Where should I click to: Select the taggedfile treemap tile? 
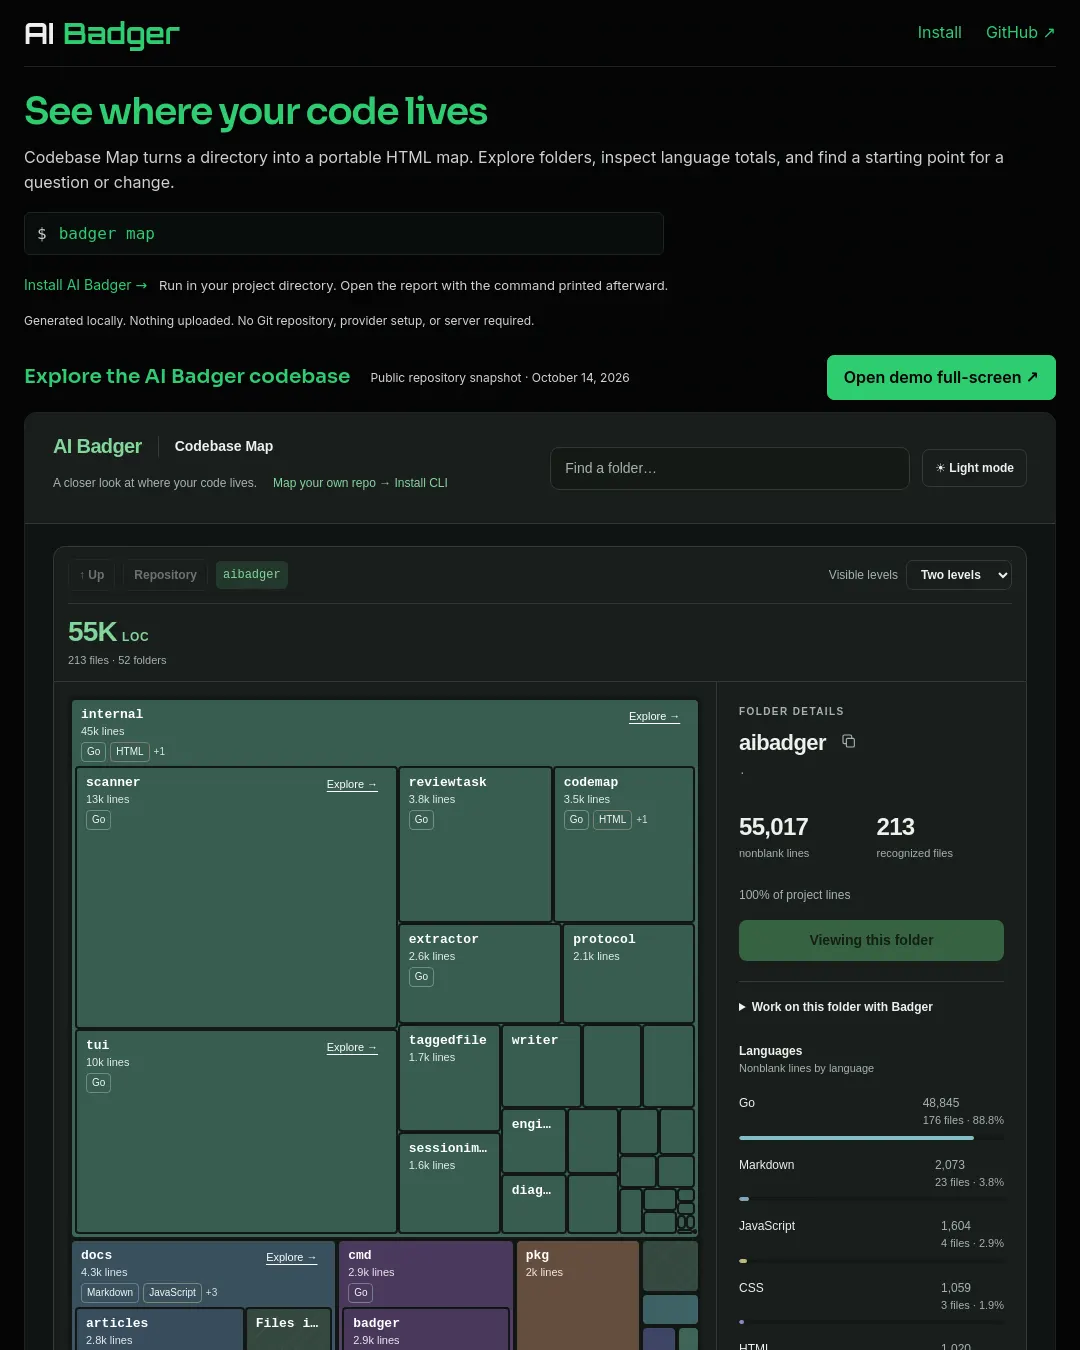coord(449,1078)
